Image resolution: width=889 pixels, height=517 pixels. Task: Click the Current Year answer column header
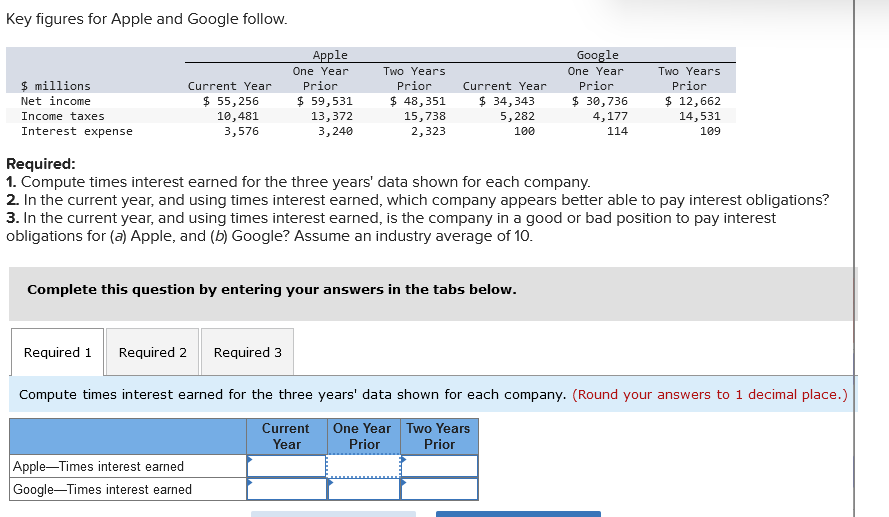pyautogui.click(x=286, y=437)
